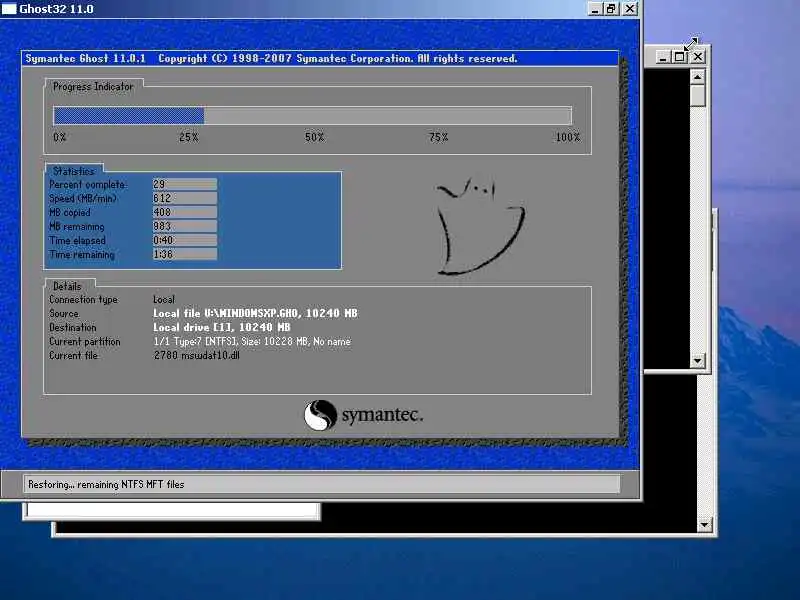The image size is (800, 600).
Task: Close the Ghost32 11.0 window
Action: (x=631, y=9)
